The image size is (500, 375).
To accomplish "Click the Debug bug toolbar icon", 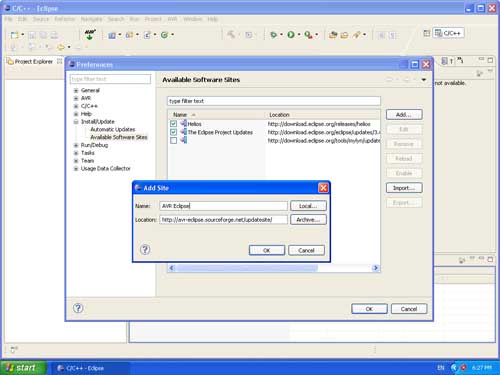I will pos(273,35).
